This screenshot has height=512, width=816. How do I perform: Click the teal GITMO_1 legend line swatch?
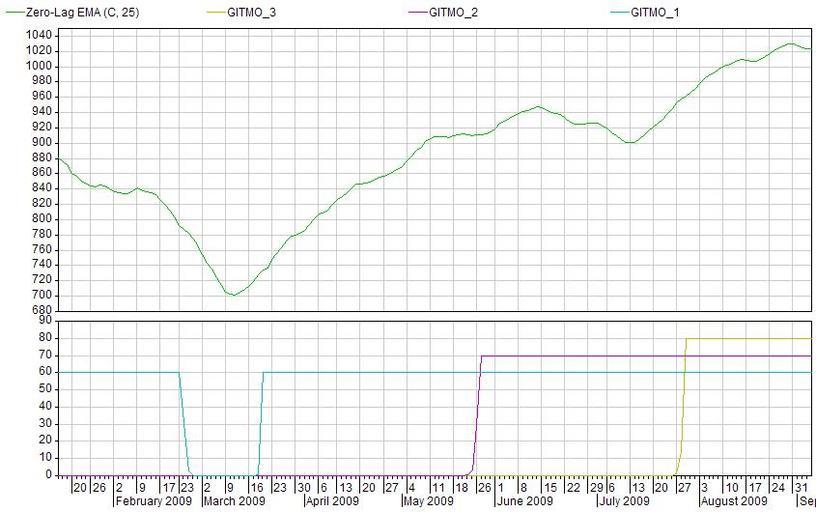pos(617,13)
